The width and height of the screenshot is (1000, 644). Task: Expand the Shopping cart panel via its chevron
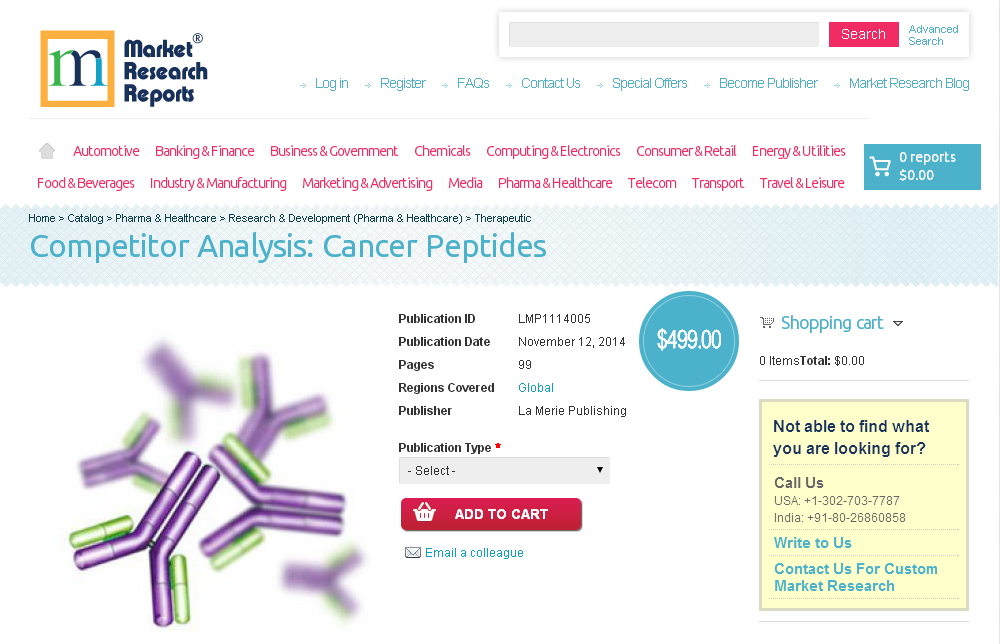898,323
